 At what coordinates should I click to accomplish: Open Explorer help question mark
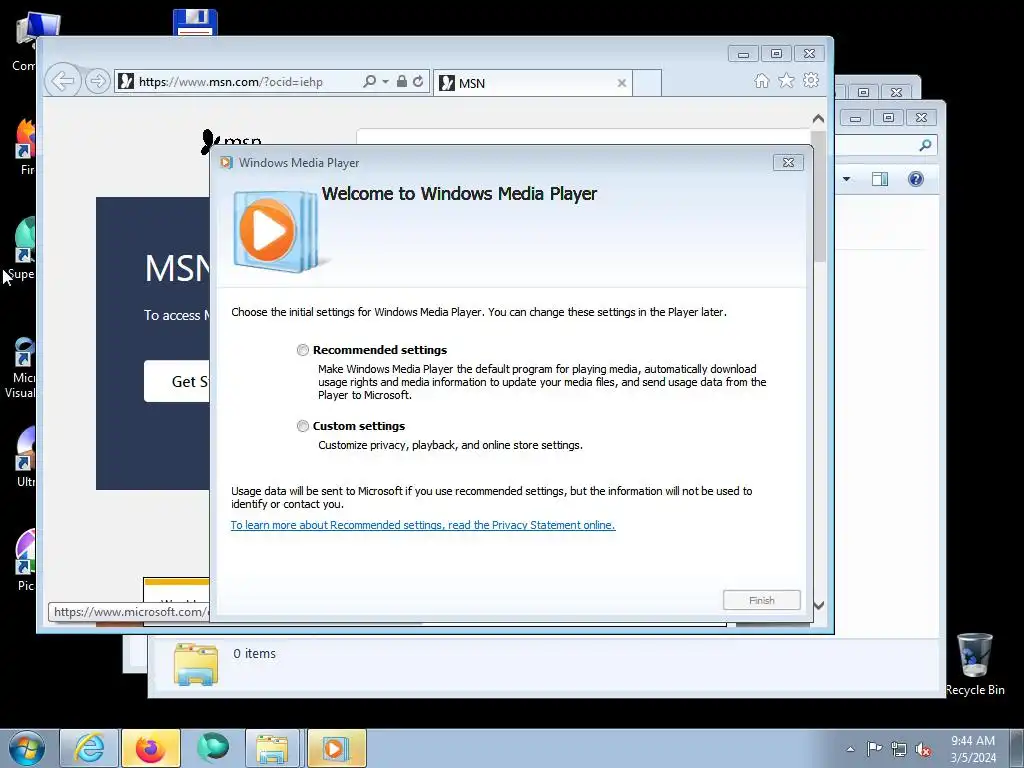[916, 179]
